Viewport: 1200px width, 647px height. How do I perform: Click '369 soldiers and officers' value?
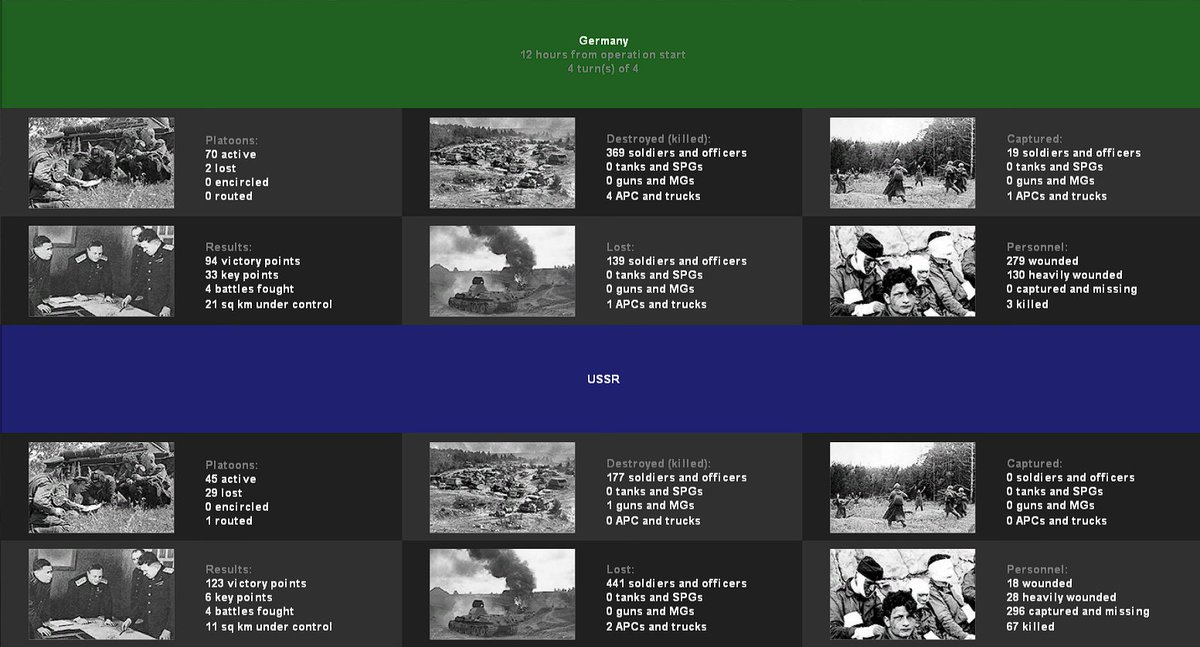click(676, 153)
